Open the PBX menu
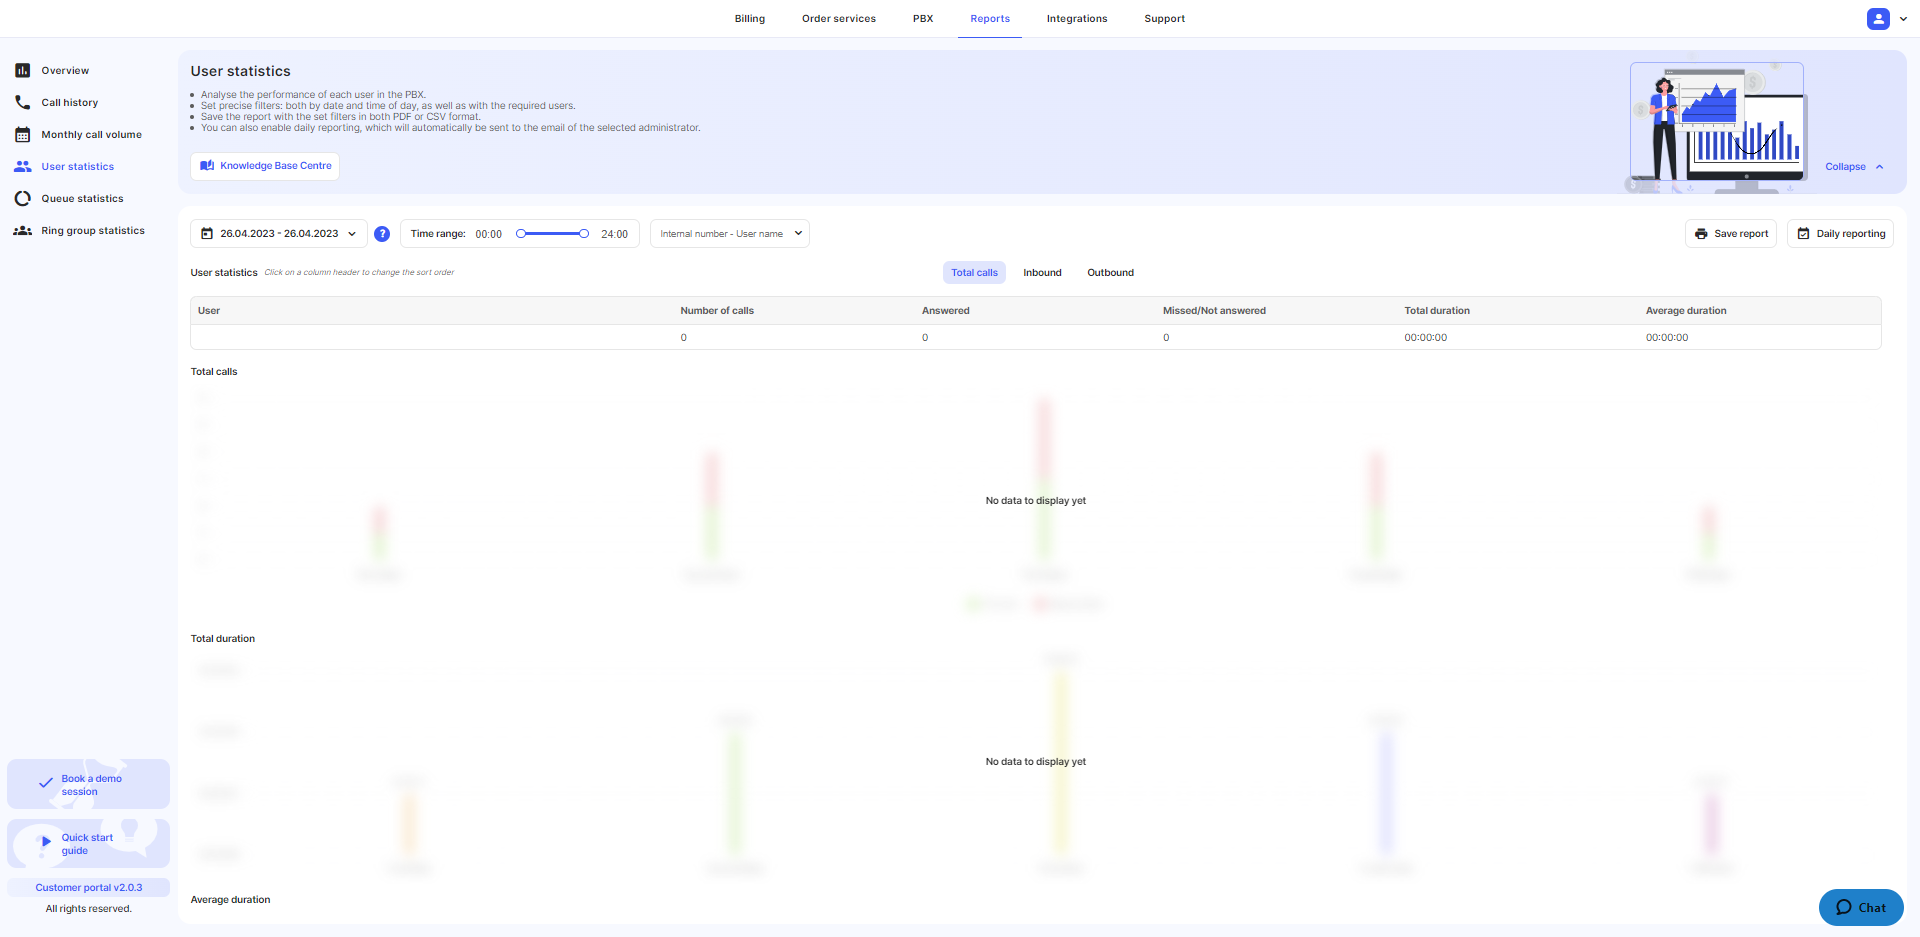 pyautogui.click(x=923, y=18)
